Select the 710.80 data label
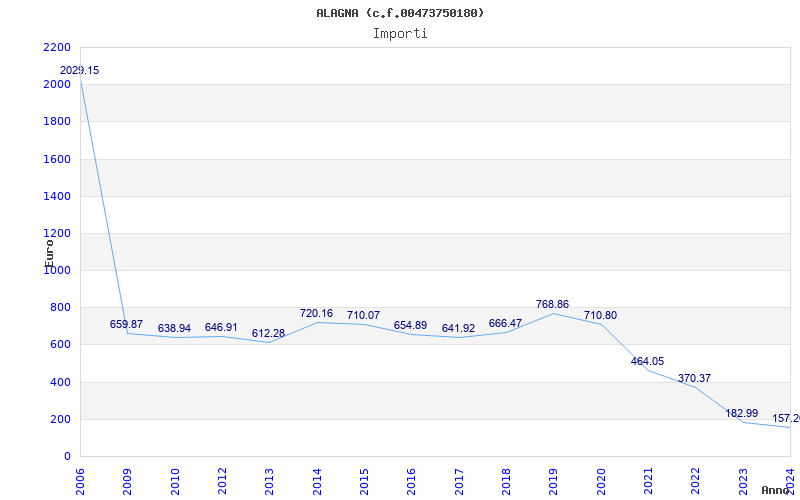Screen dimensions: 800x500 (x=601, y=316)
